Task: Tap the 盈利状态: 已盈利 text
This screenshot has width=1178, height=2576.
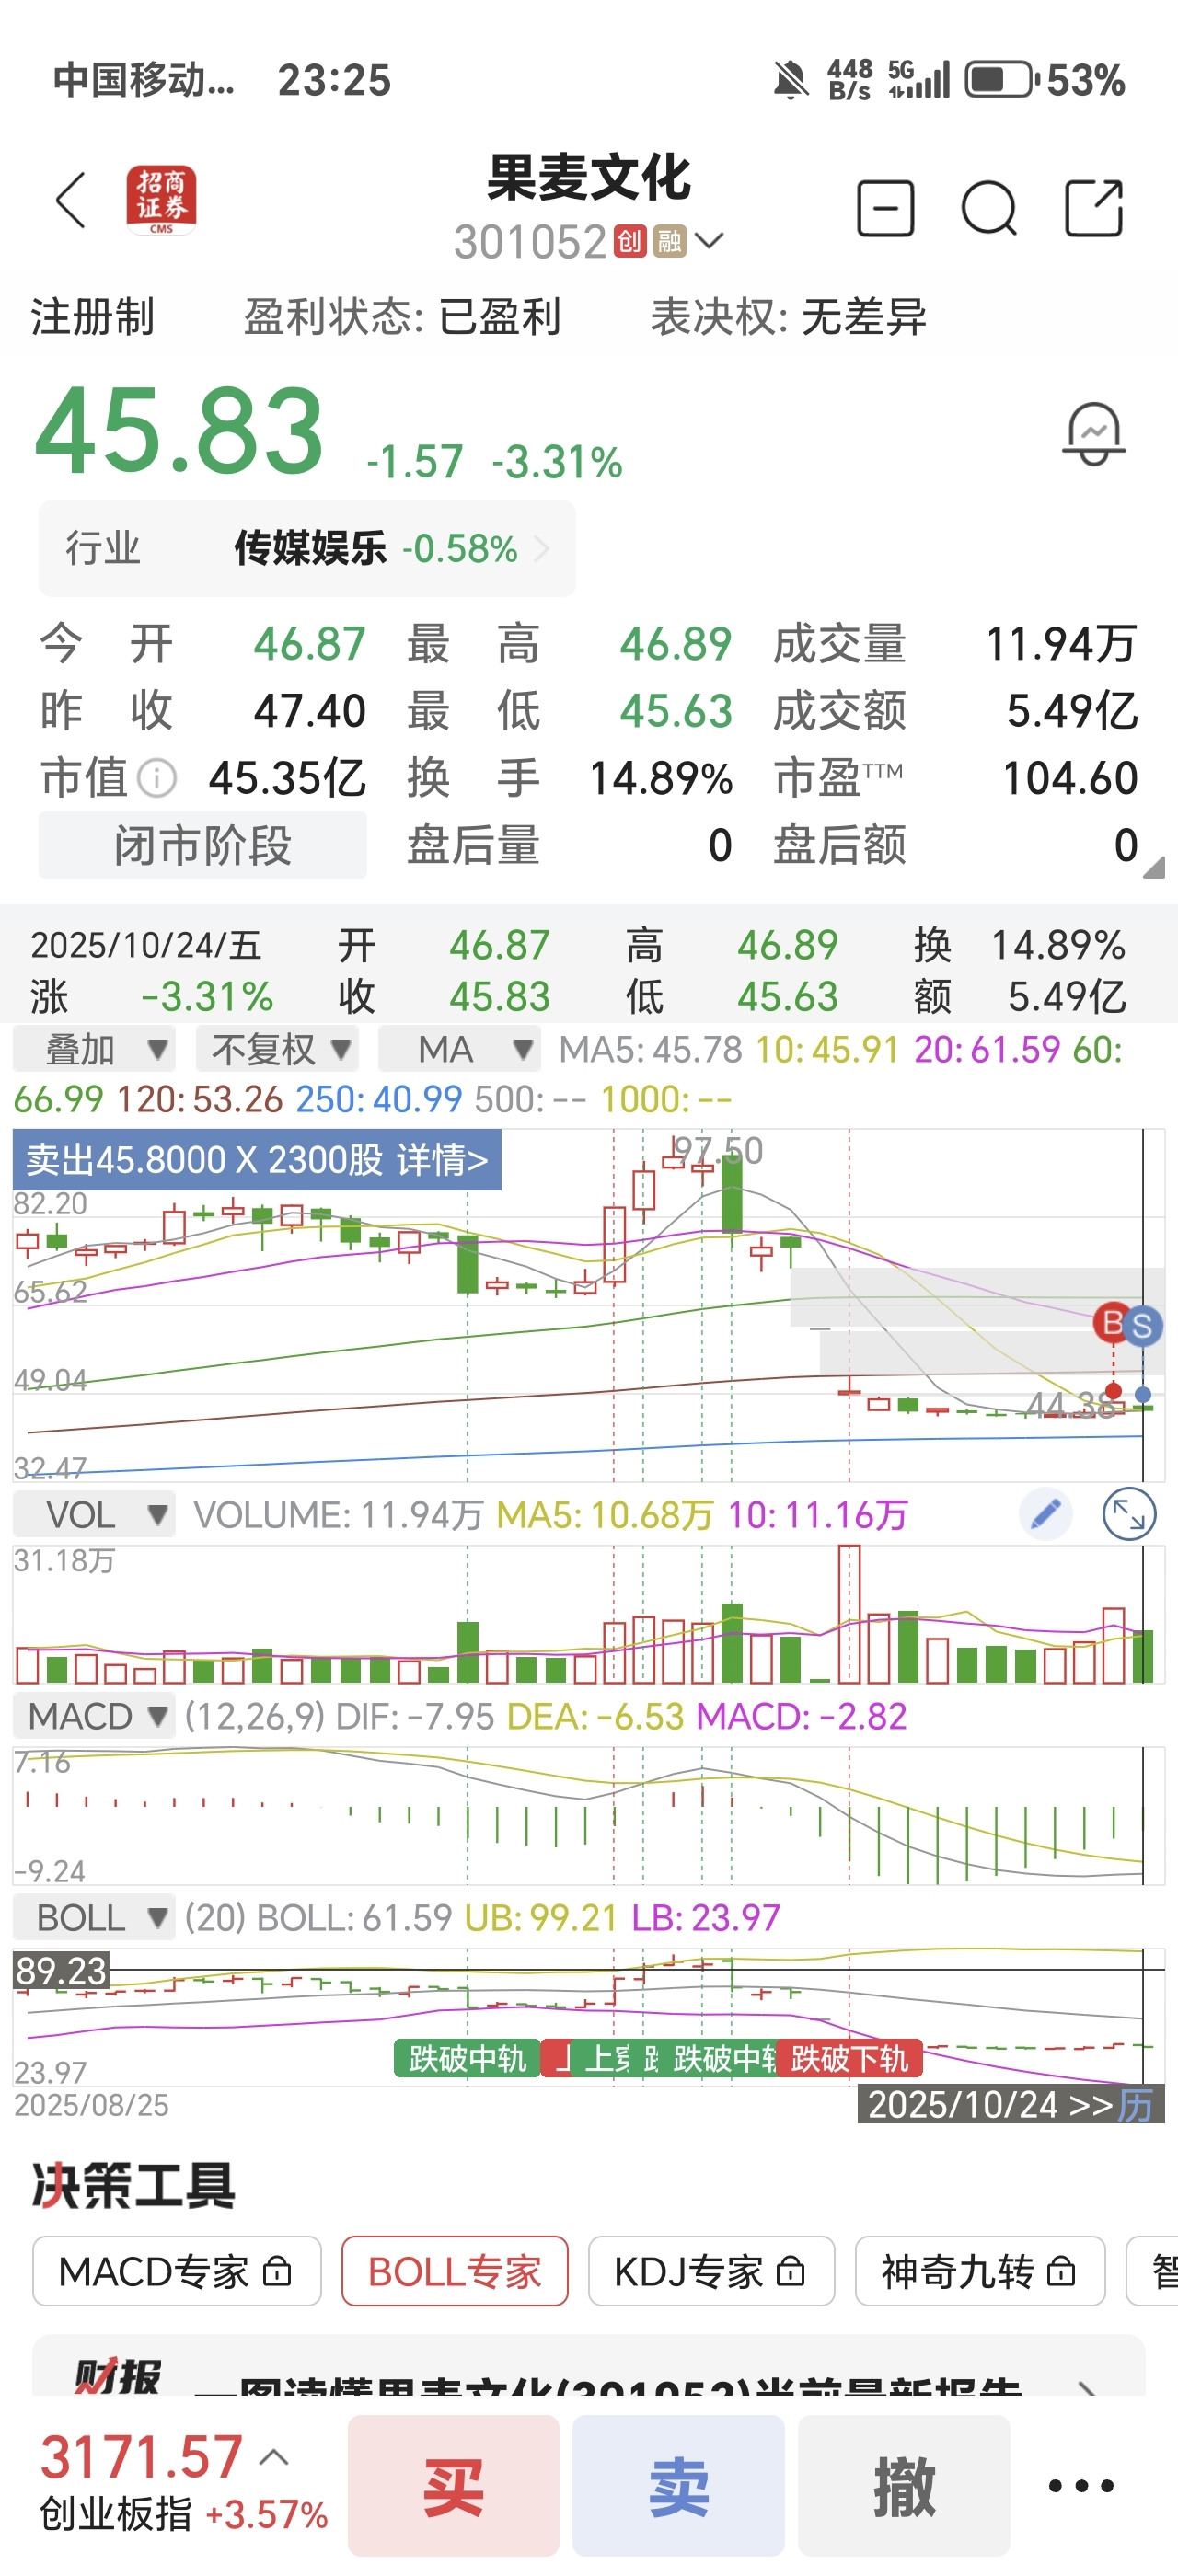Action: point(402,317)
